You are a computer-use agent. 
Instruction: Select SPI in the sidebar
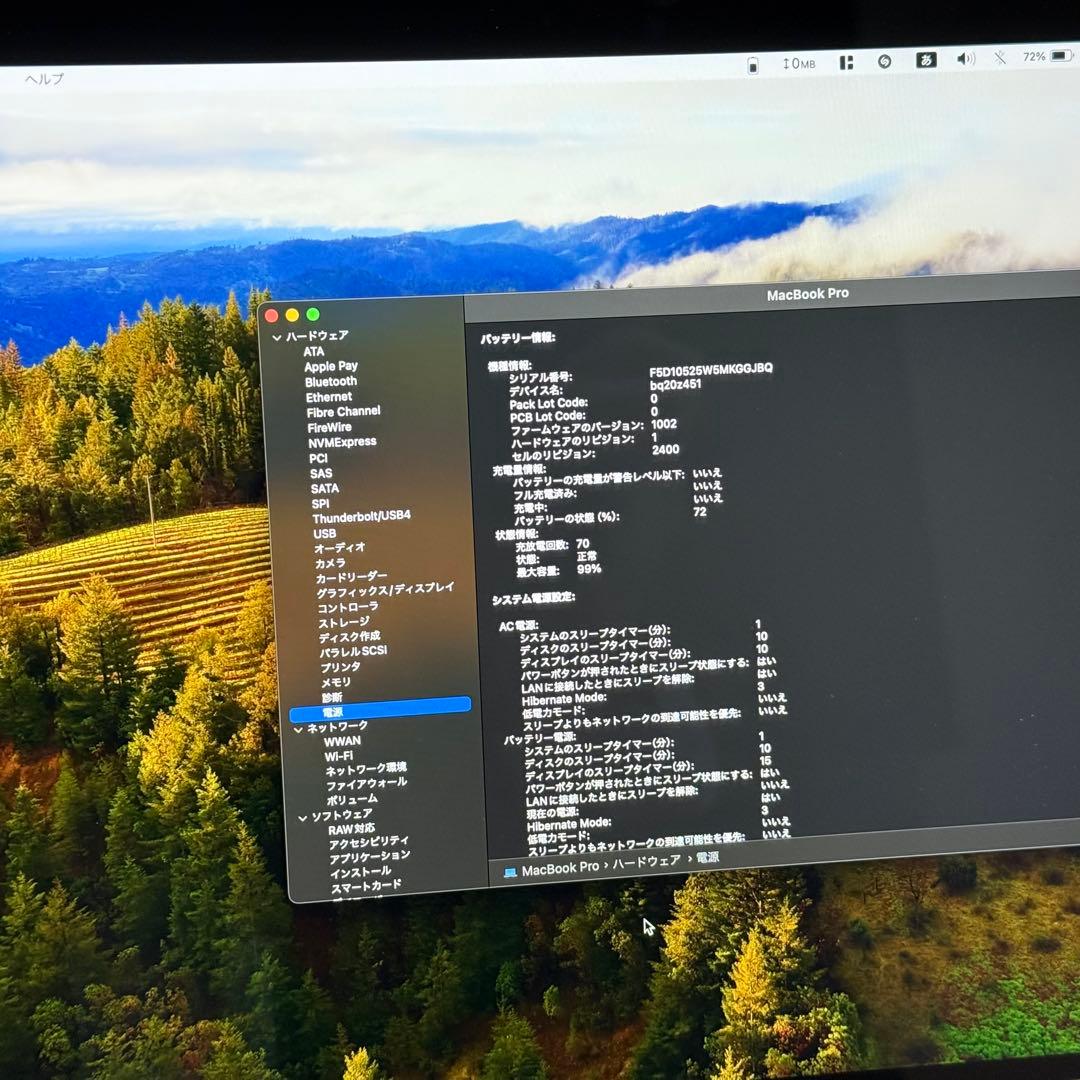click(x=320, y=503)
